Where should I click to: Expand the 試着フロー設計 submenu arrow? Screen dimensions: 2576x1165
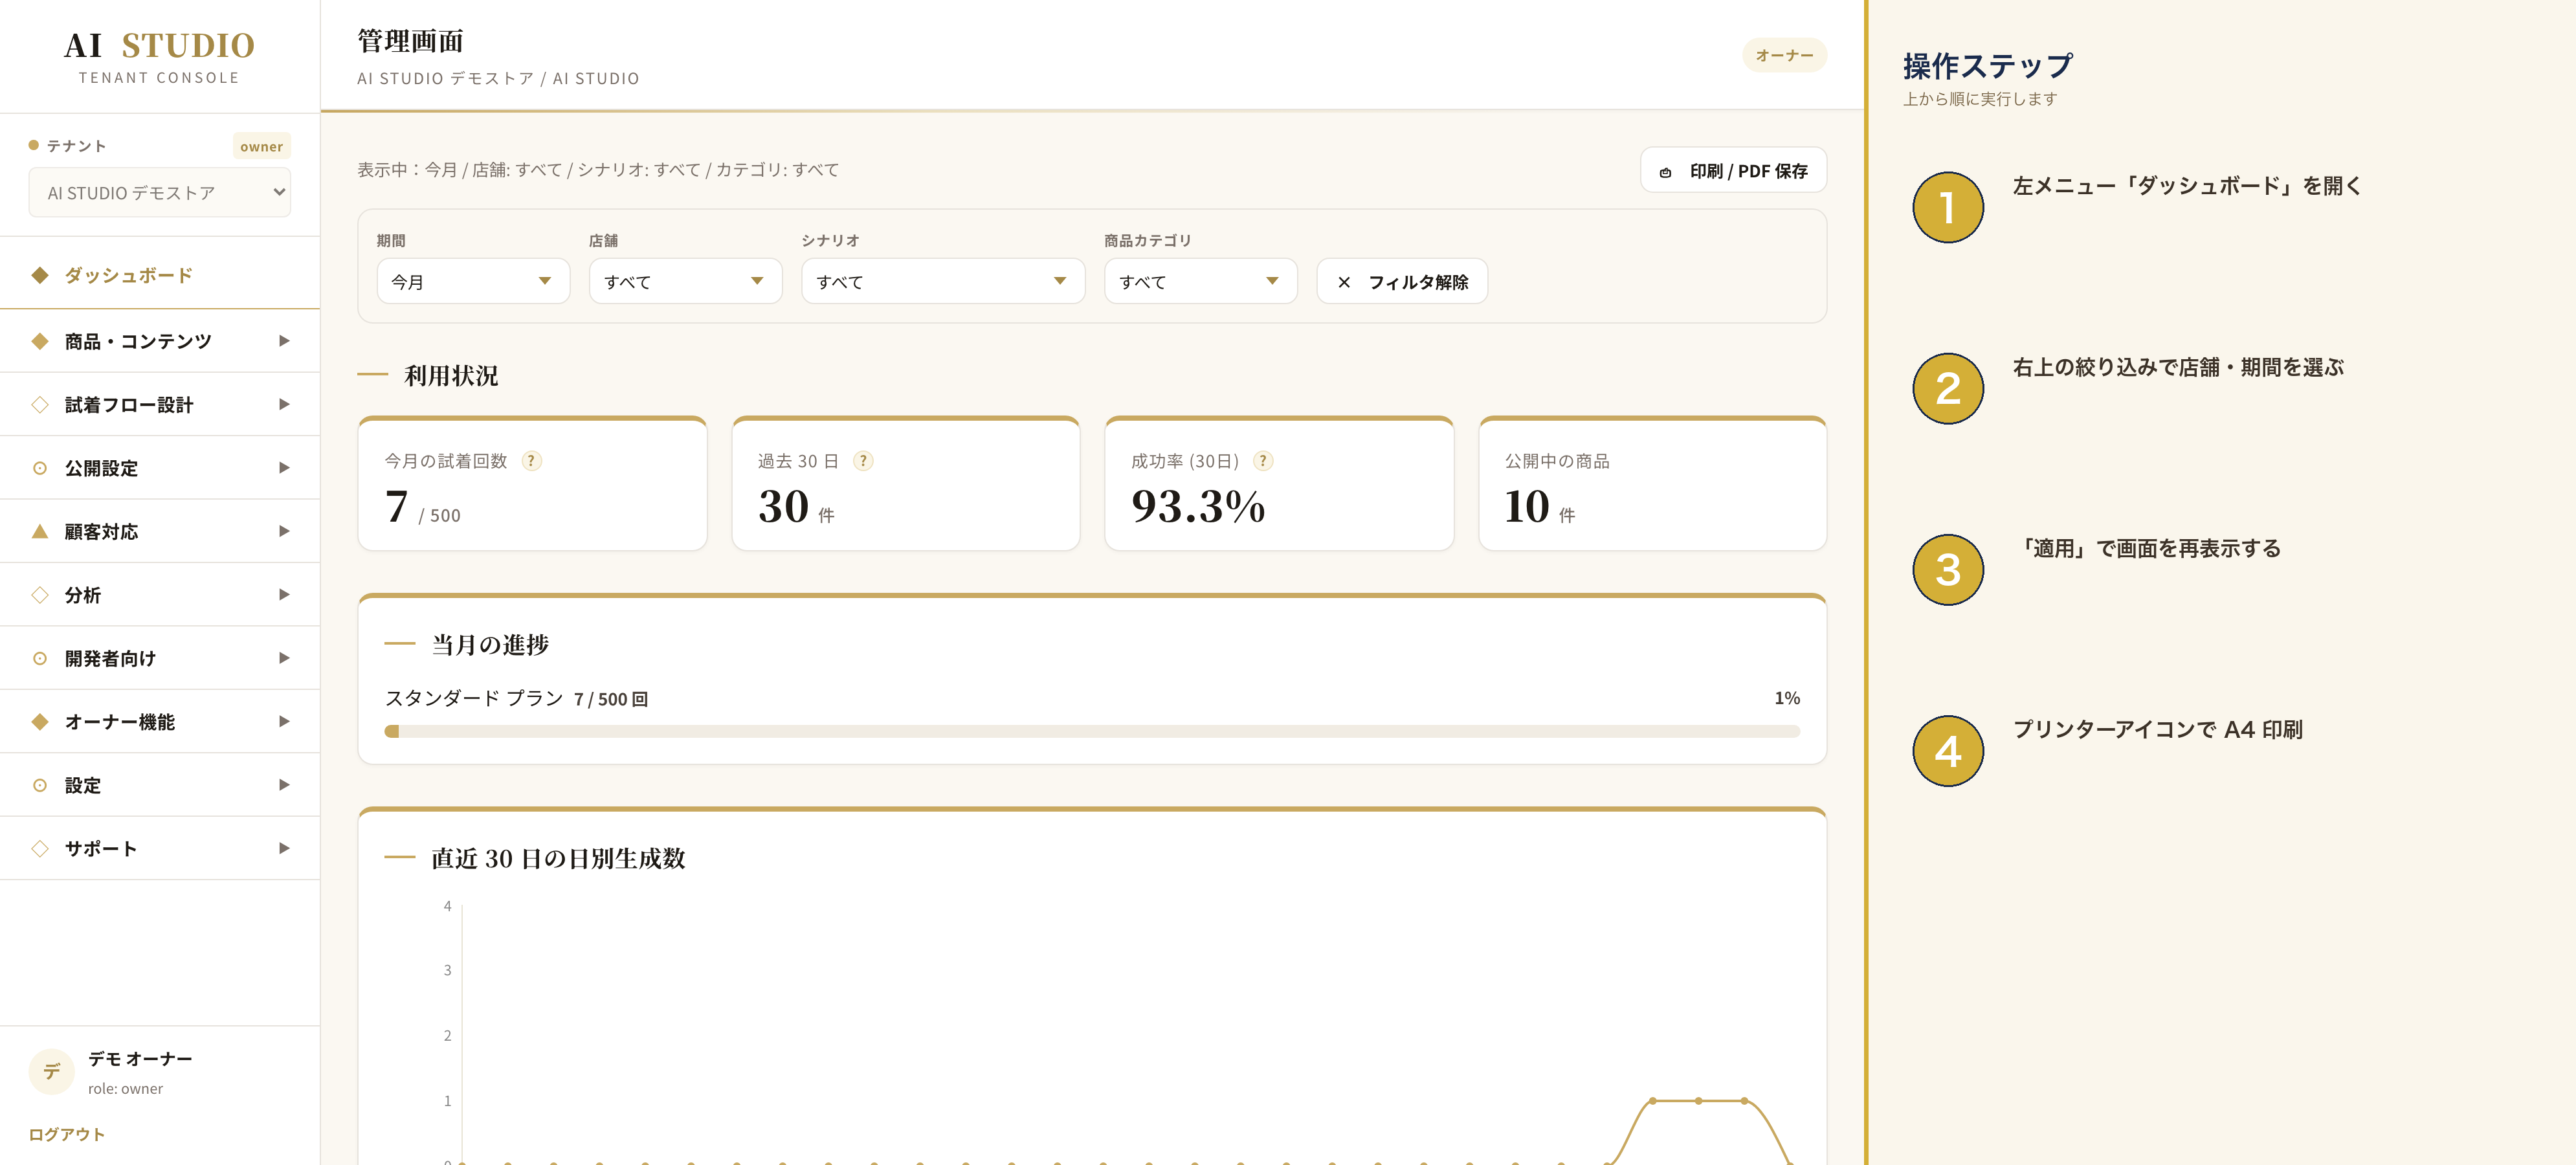pos(284,405)
